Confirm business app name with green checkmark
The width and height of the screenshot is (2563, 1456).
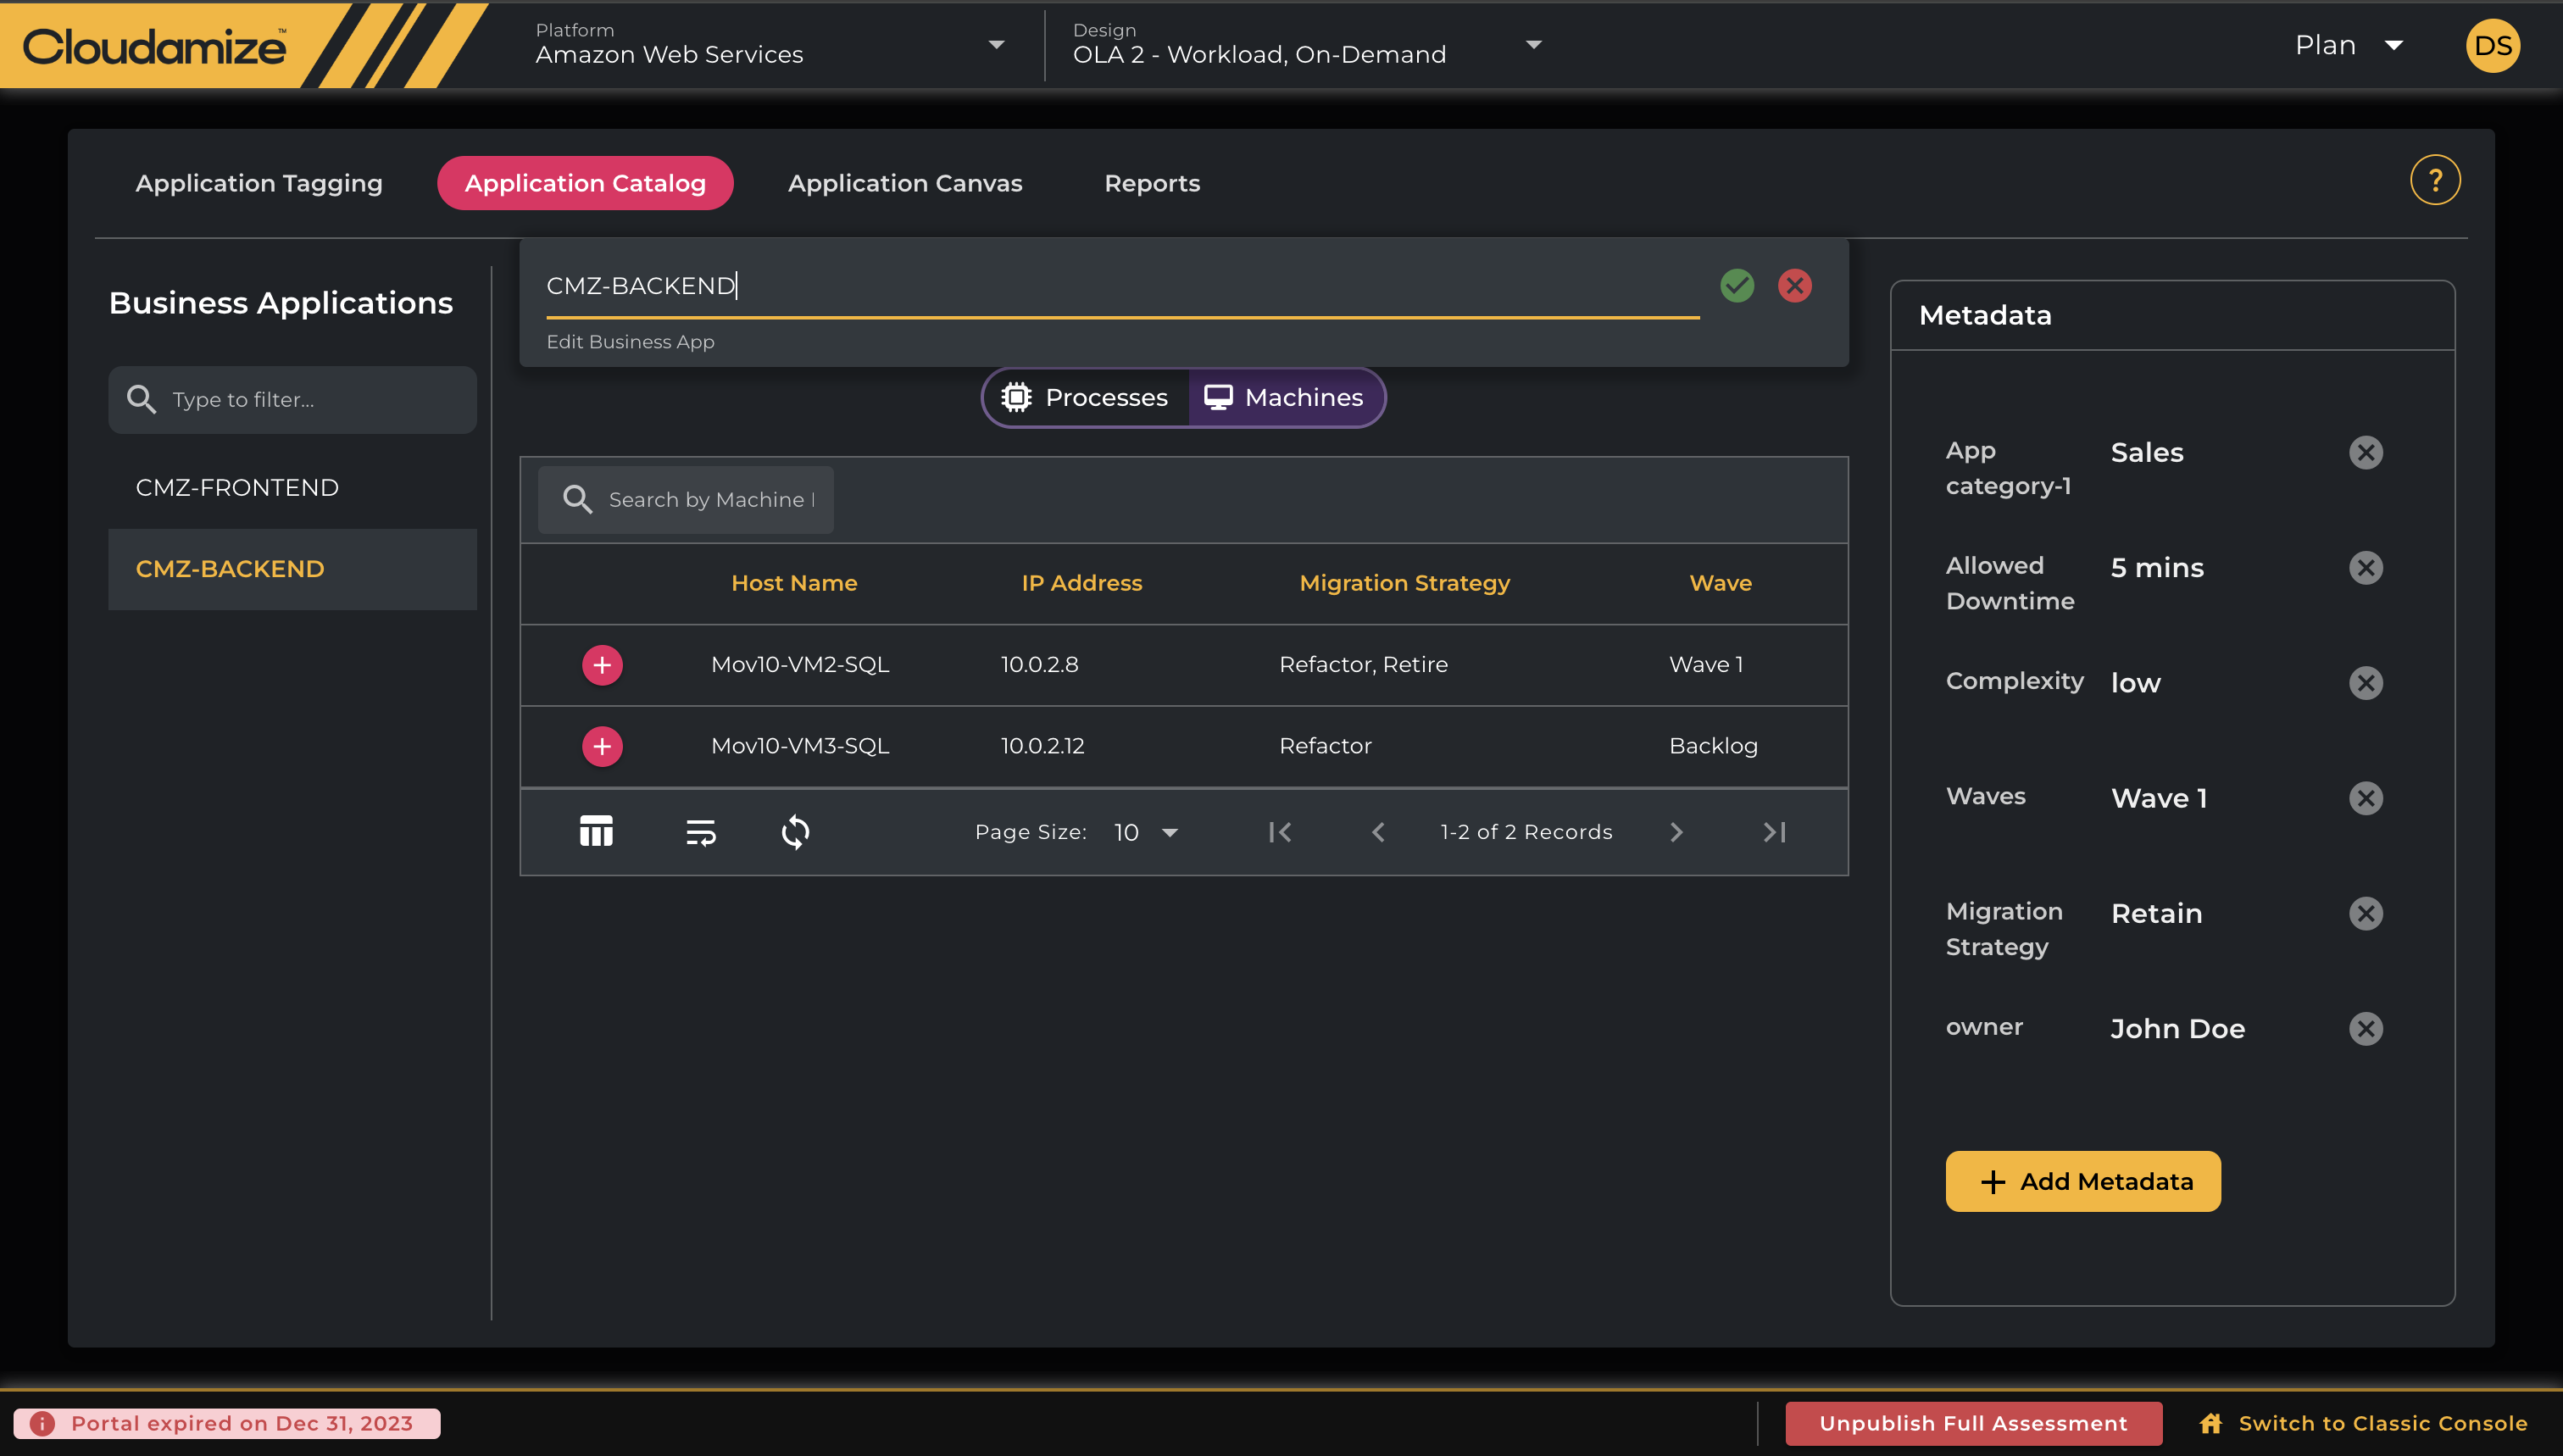point(1737,286)
